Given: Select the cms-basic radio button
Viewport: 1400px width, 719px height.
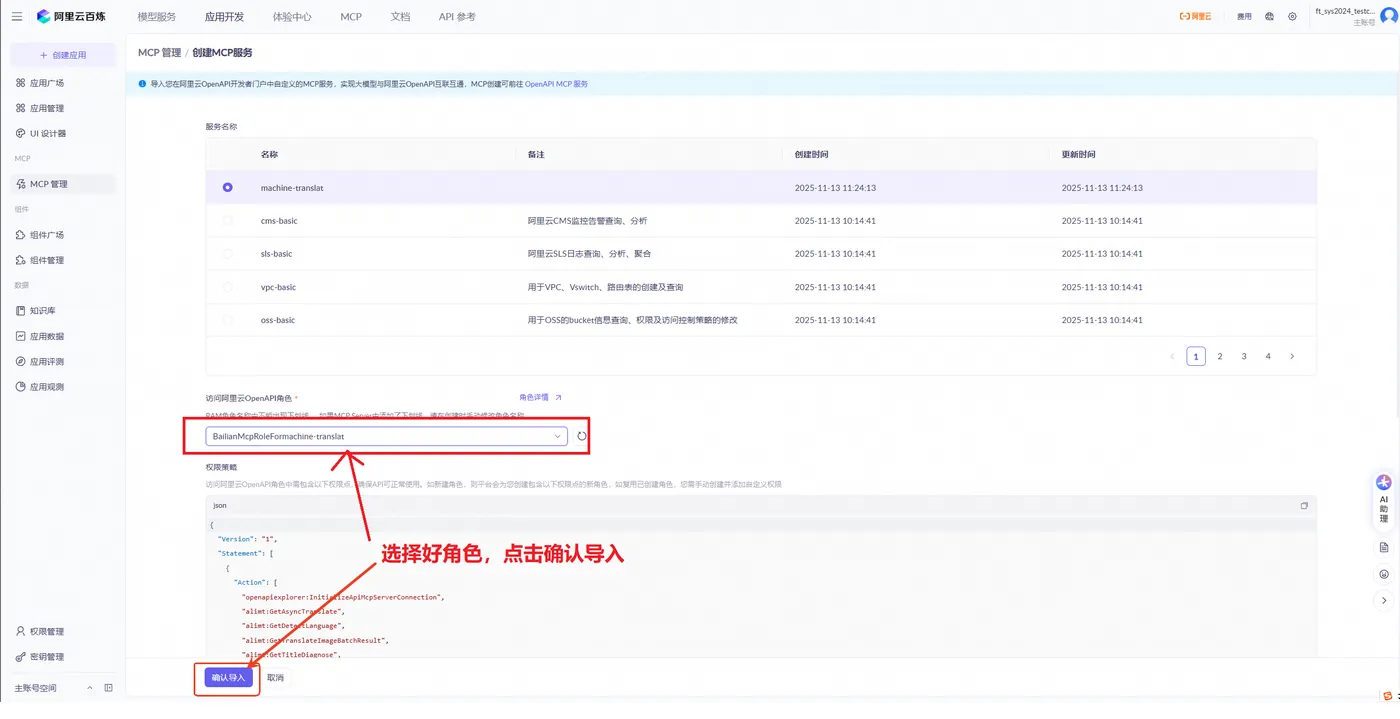Looking at the screenshot, I should pyautogui.click(x=228, y=221).
